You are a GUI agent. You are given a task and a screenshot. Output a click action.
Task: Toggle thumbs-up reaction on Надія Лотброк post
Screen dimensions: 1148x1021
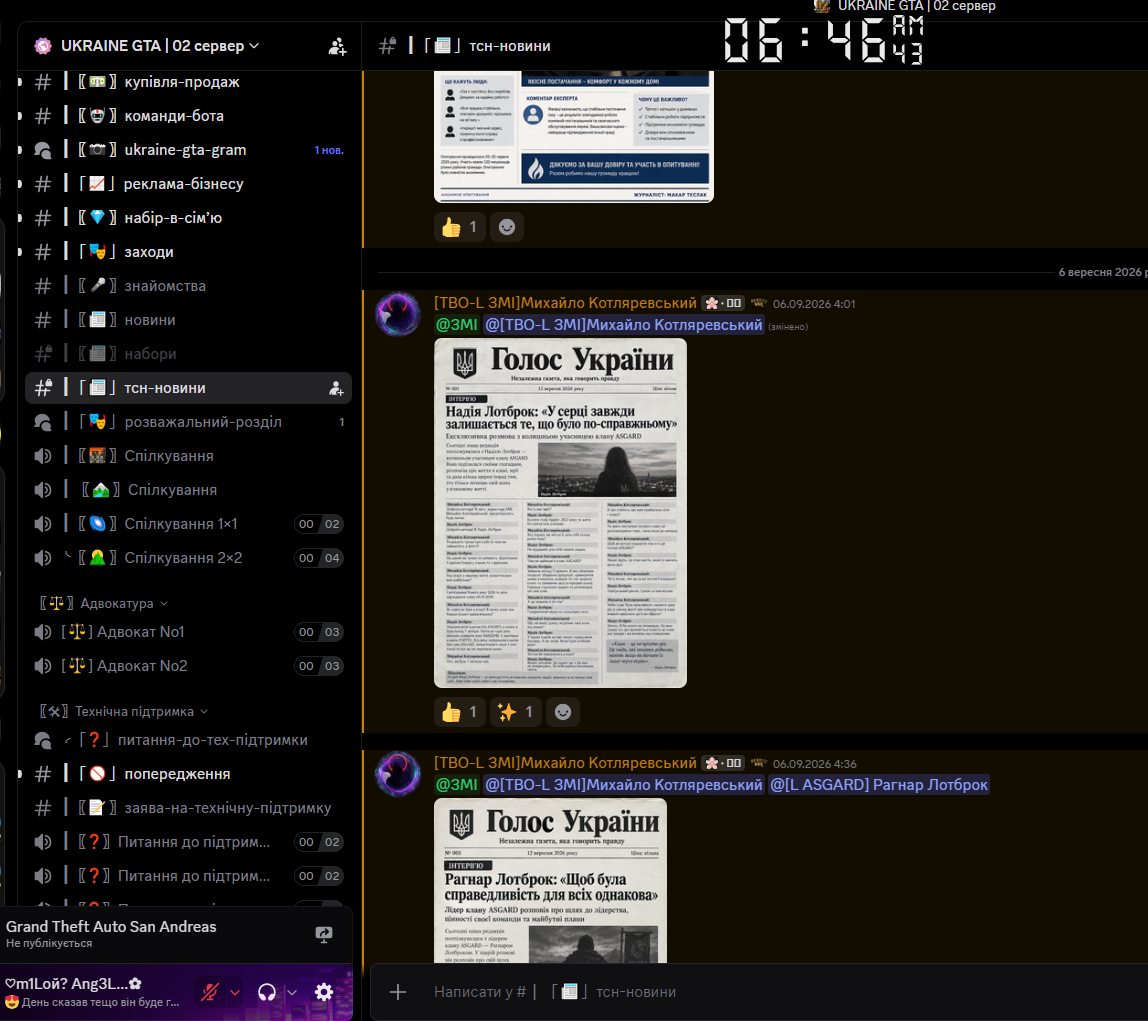pyautogui.click(x=460, y=711)
